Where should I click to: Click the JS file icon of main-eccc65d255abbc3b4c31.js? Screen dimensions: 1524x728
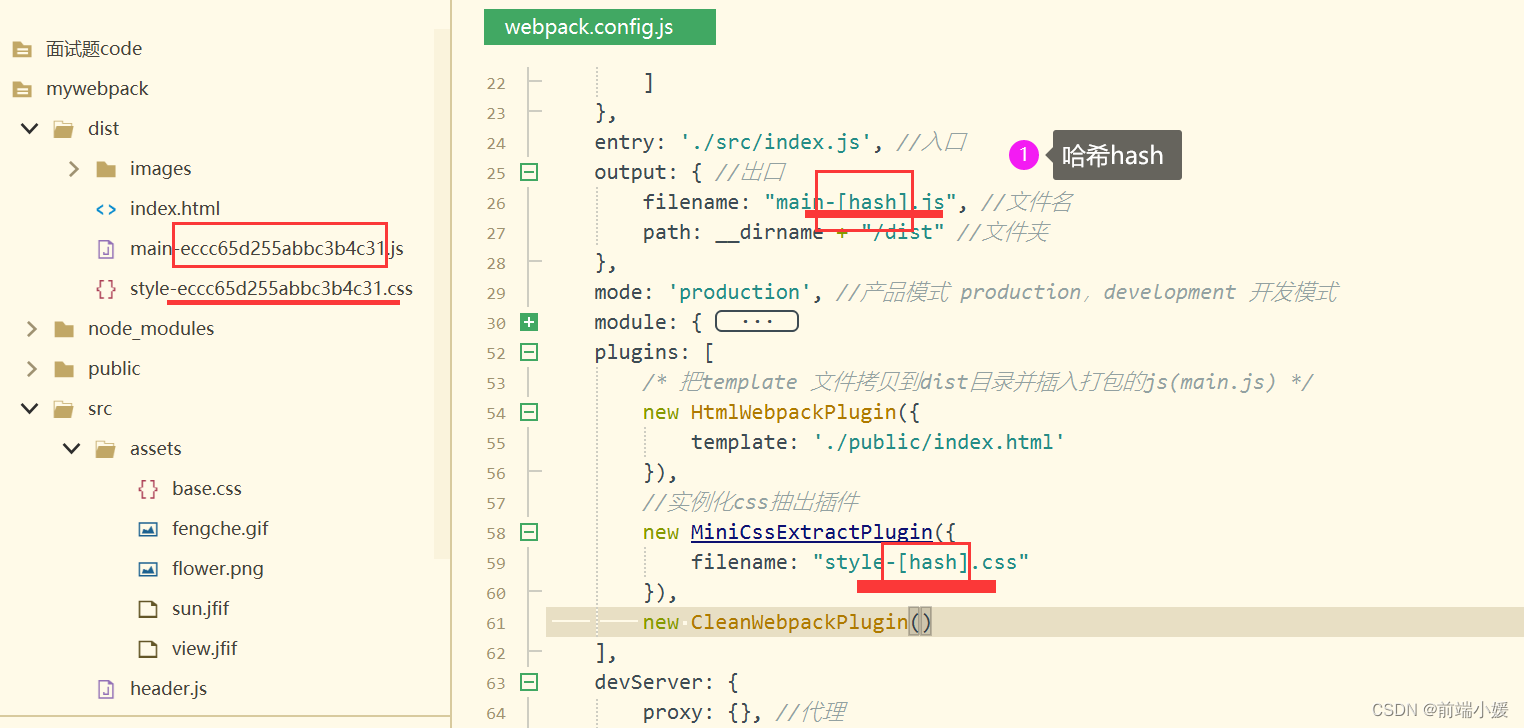(106, 249)
